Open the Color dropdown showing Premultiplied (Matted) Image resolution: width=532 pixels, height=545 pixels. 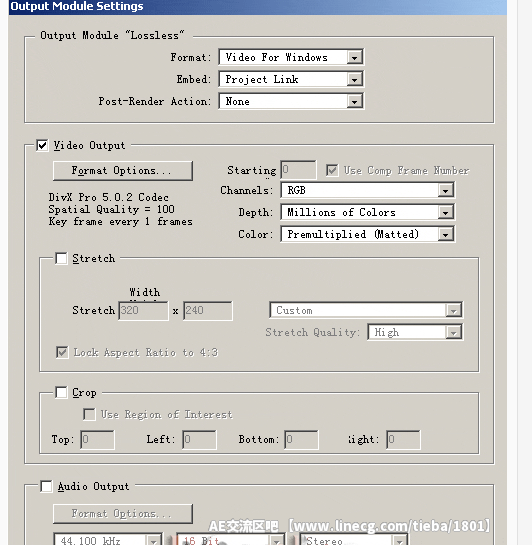368,234
